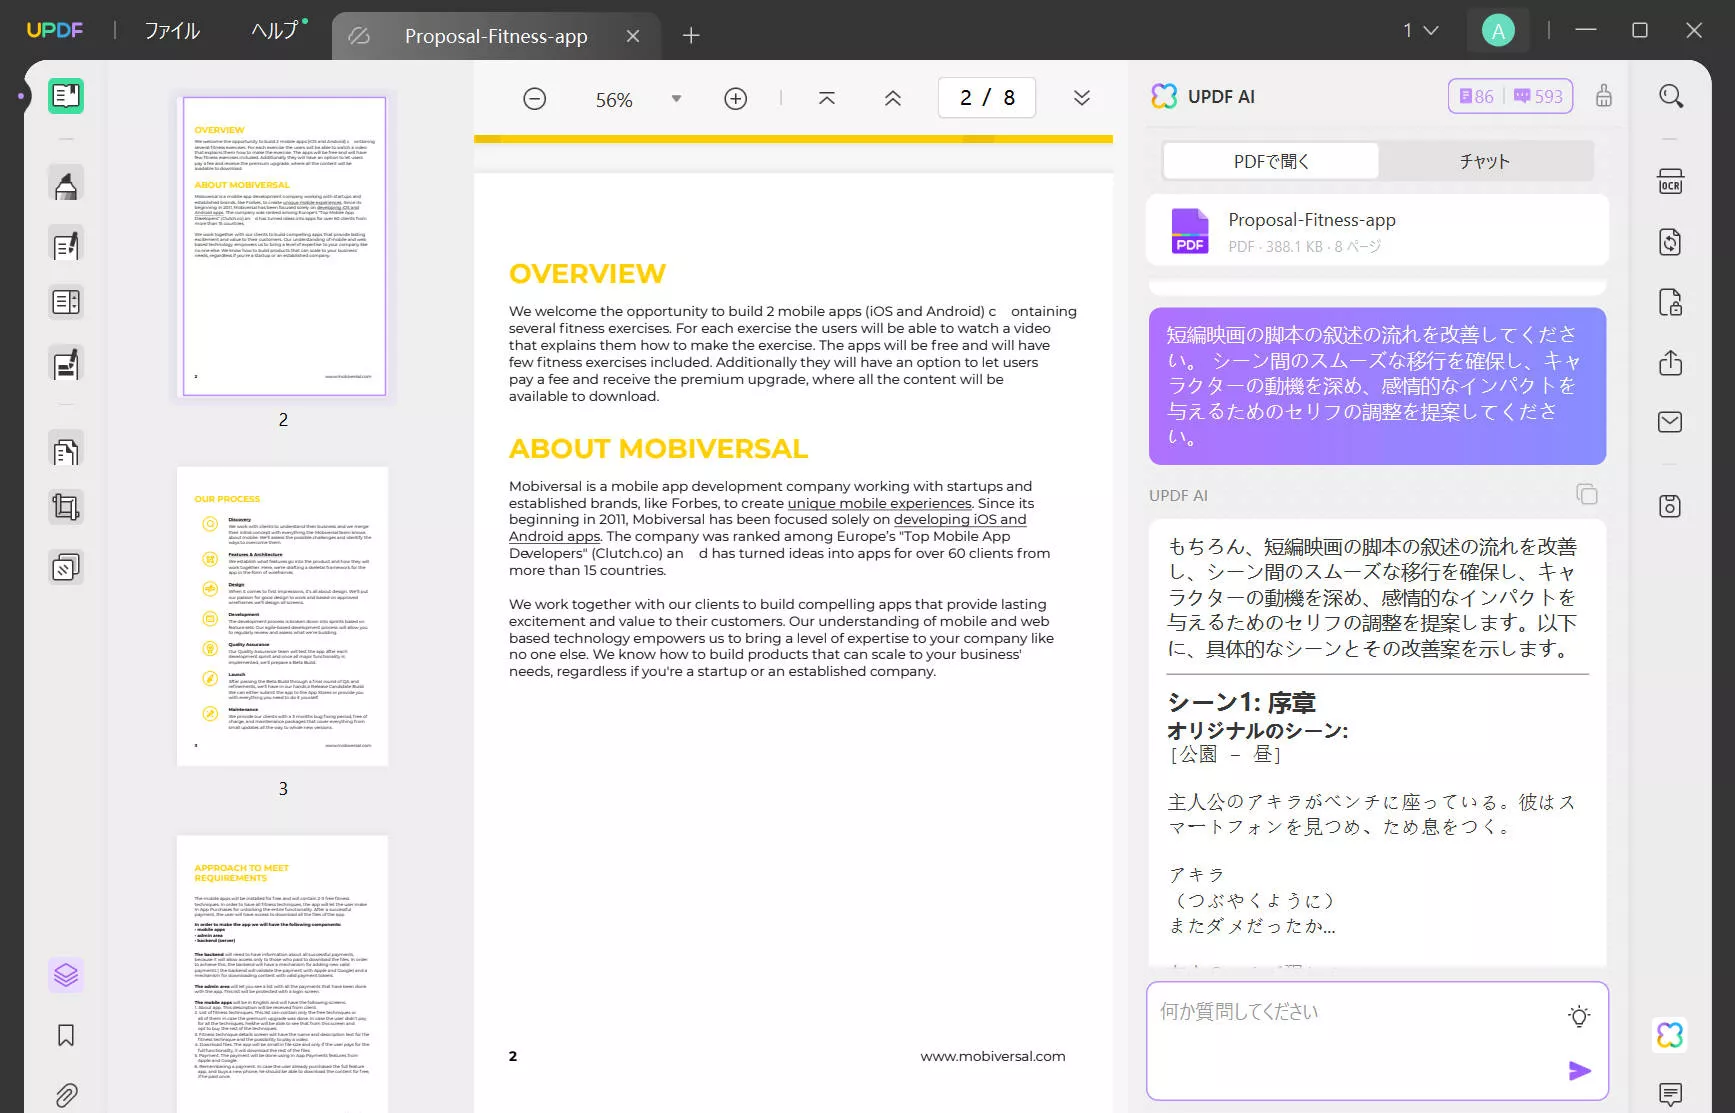Select the PDFで聞く tab
This screenshot has width=1735, height=1113.
[x=1271, y=161]
